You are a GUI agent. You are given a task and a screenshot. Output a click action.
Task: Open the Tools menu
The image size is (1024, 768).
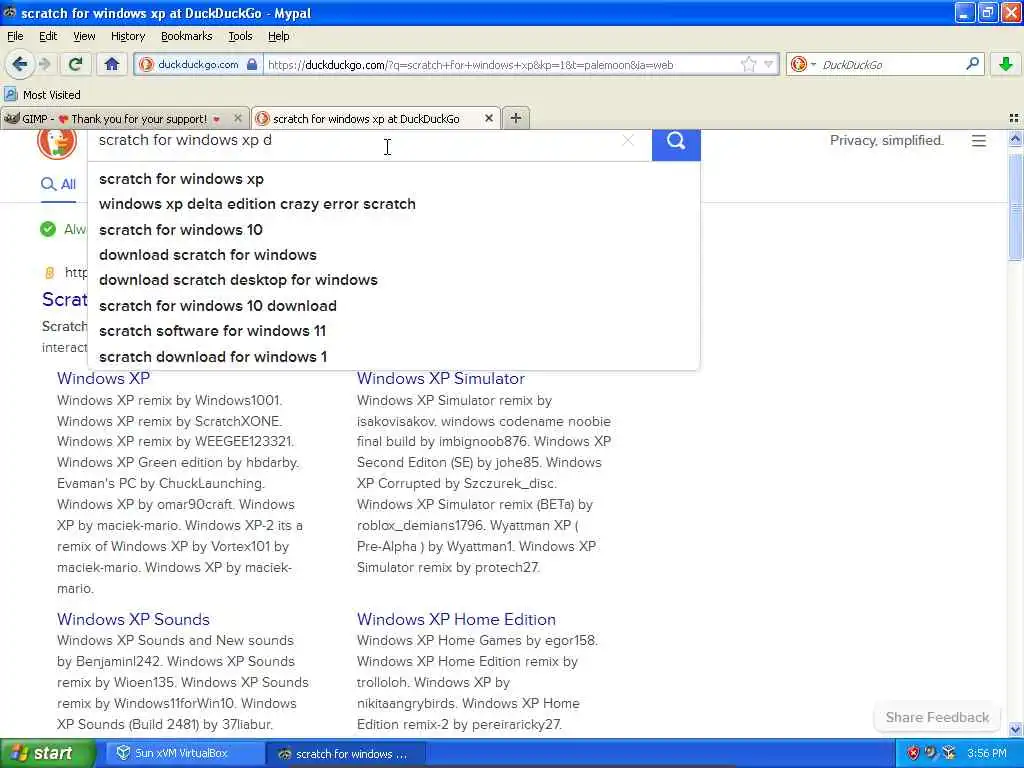click(x=240, y=36)
